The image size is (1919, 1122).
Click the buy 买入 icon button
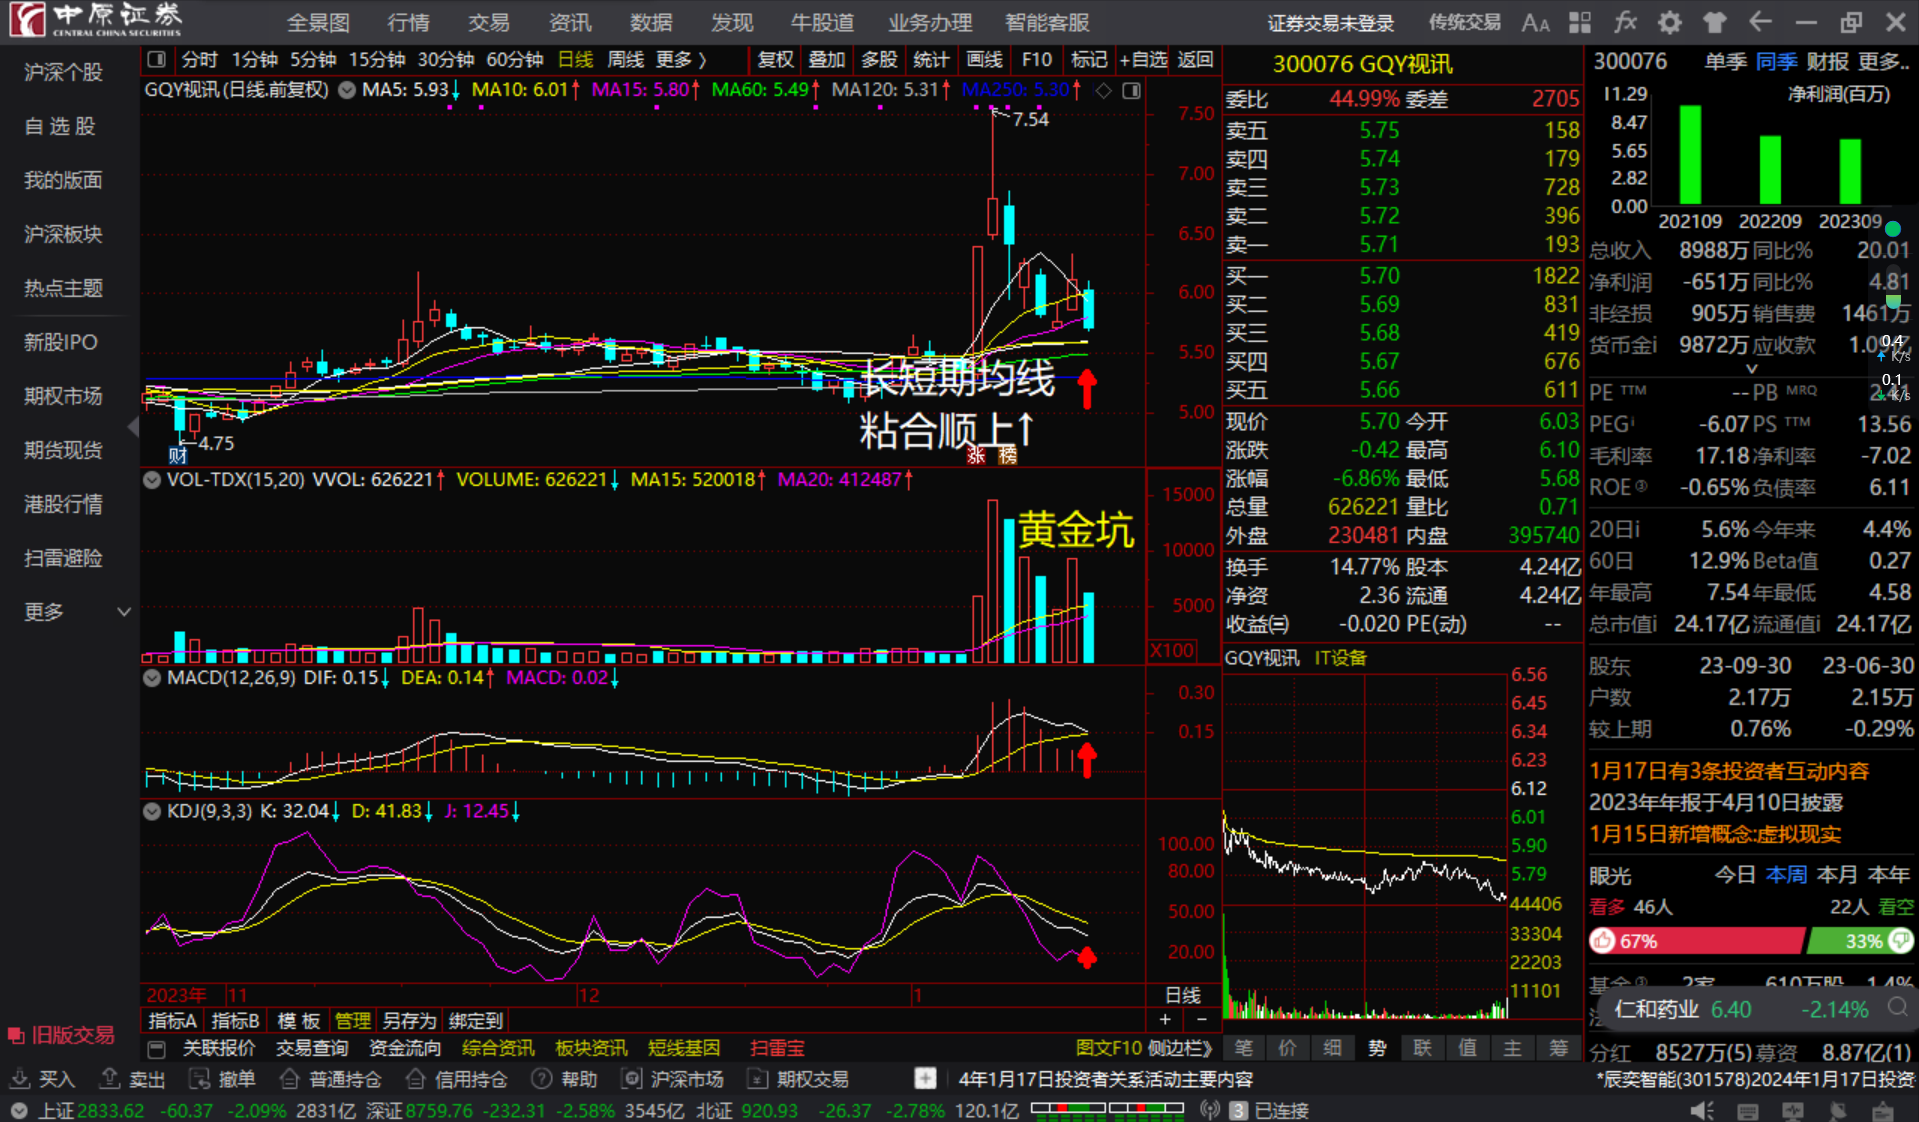tap(43, 1079)
